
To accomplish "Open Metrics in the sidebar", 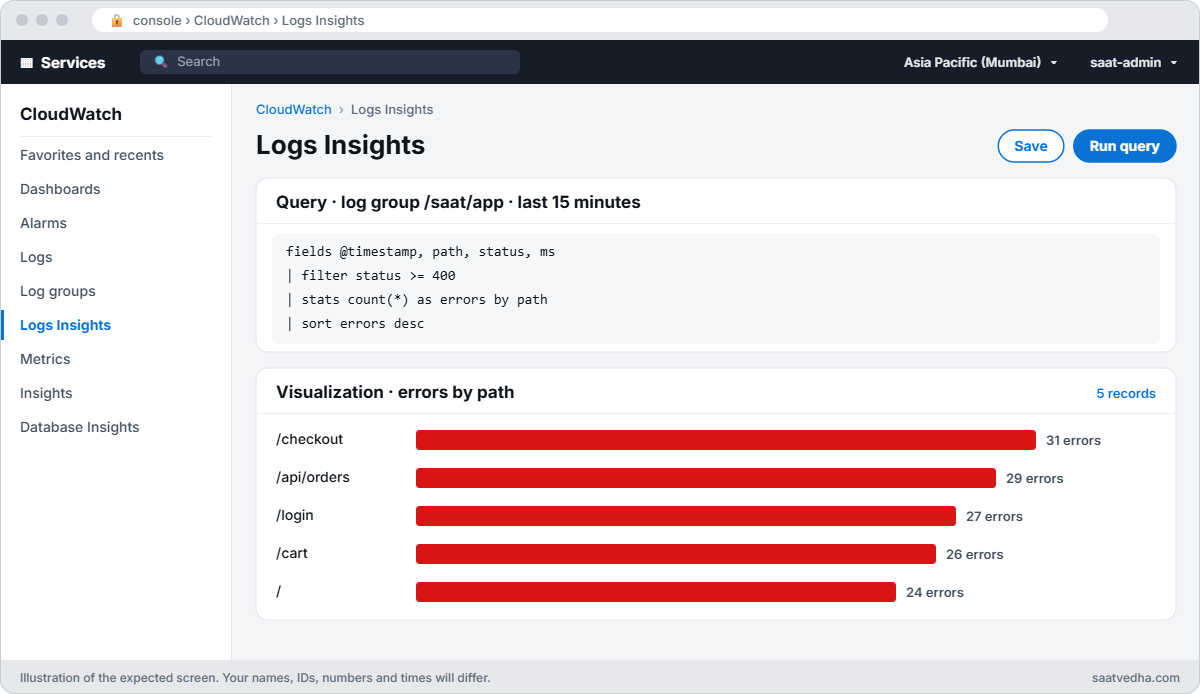I will click(x=45, y=359).
